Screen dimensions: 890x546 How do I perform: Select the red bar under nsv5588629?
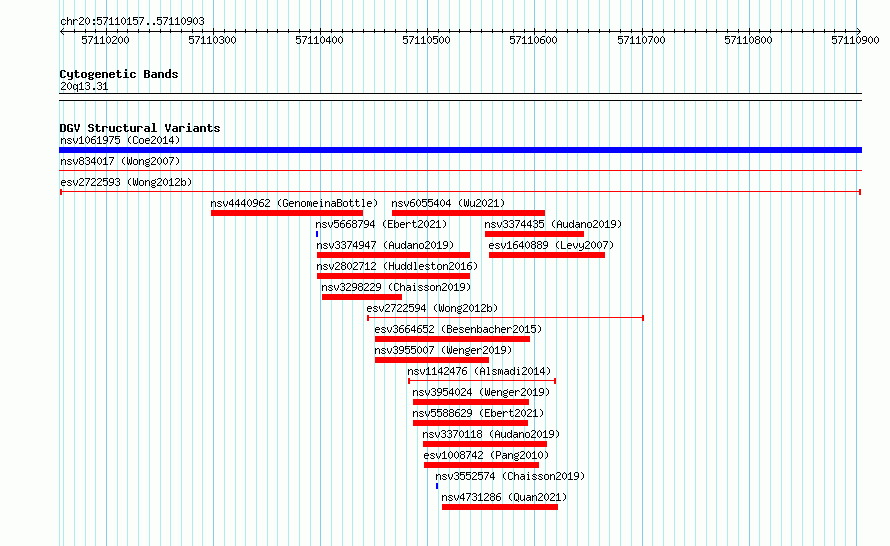tap(471, 423)
